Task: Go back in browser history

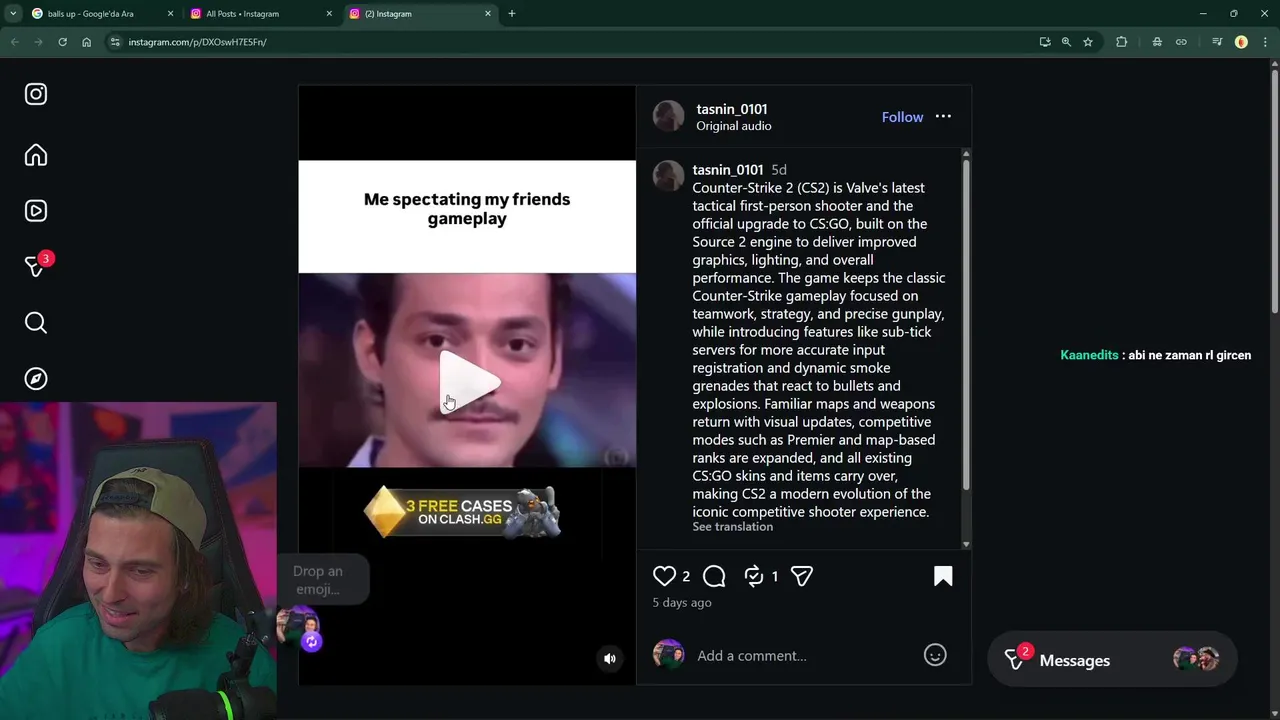Action: pos(14,42)
